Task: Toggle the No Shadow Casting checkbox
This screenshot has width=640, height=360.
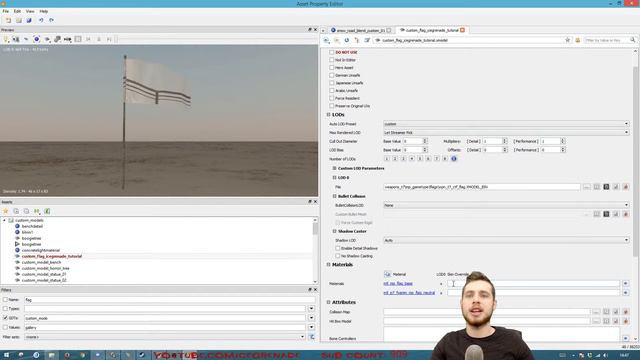Action: [x=338, y=256]
